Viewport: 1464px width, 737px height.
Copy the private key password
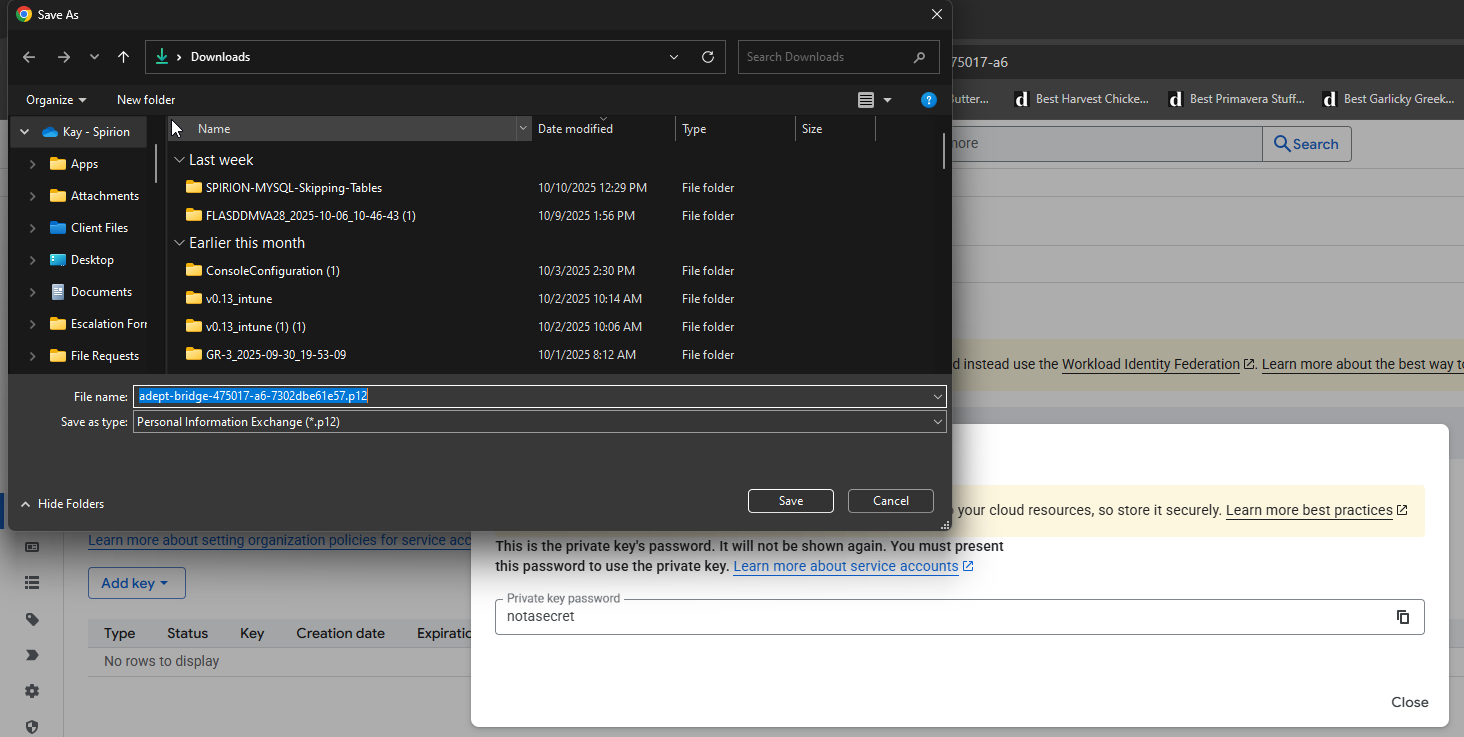(x=1403, y=617)
